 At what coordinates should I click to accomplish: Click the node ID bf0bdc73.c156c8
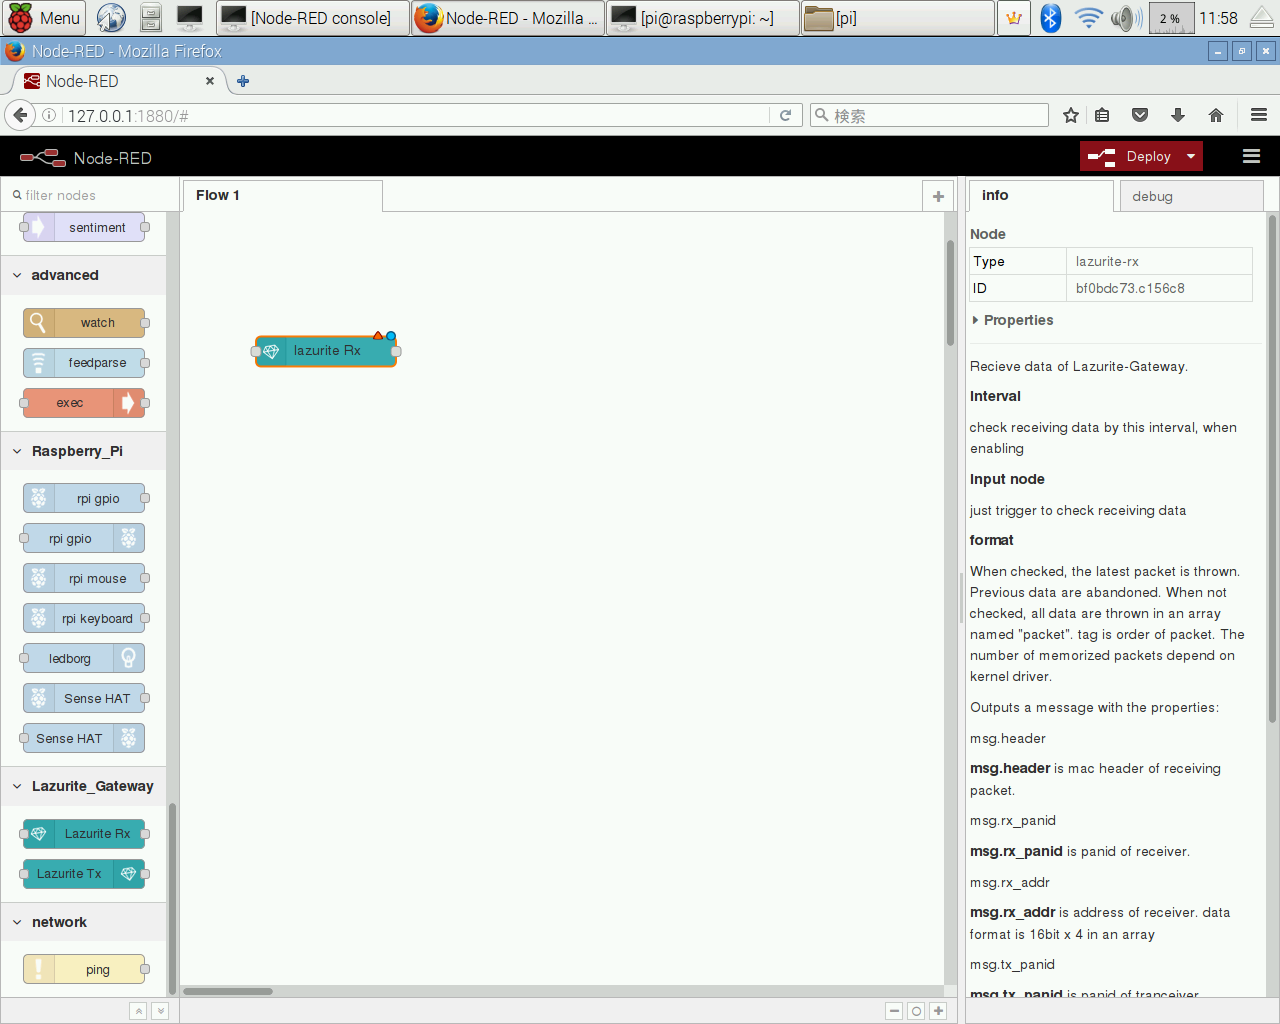click(1130, 288)
